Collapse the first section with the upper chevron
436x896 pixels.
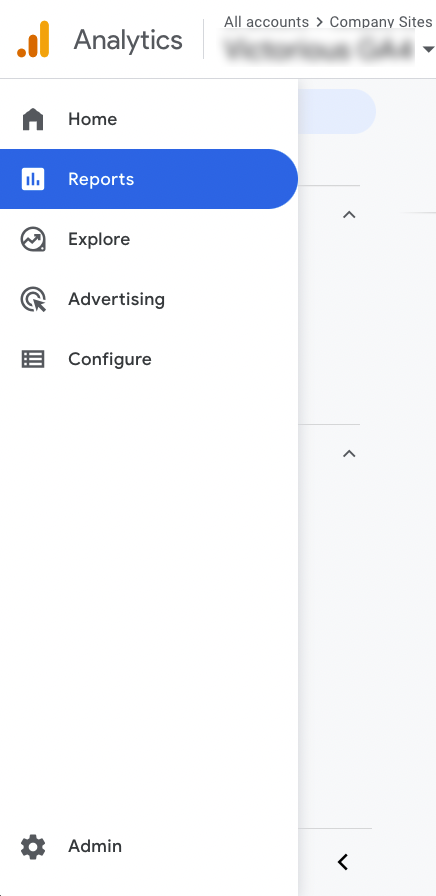(x=349, y=215)
